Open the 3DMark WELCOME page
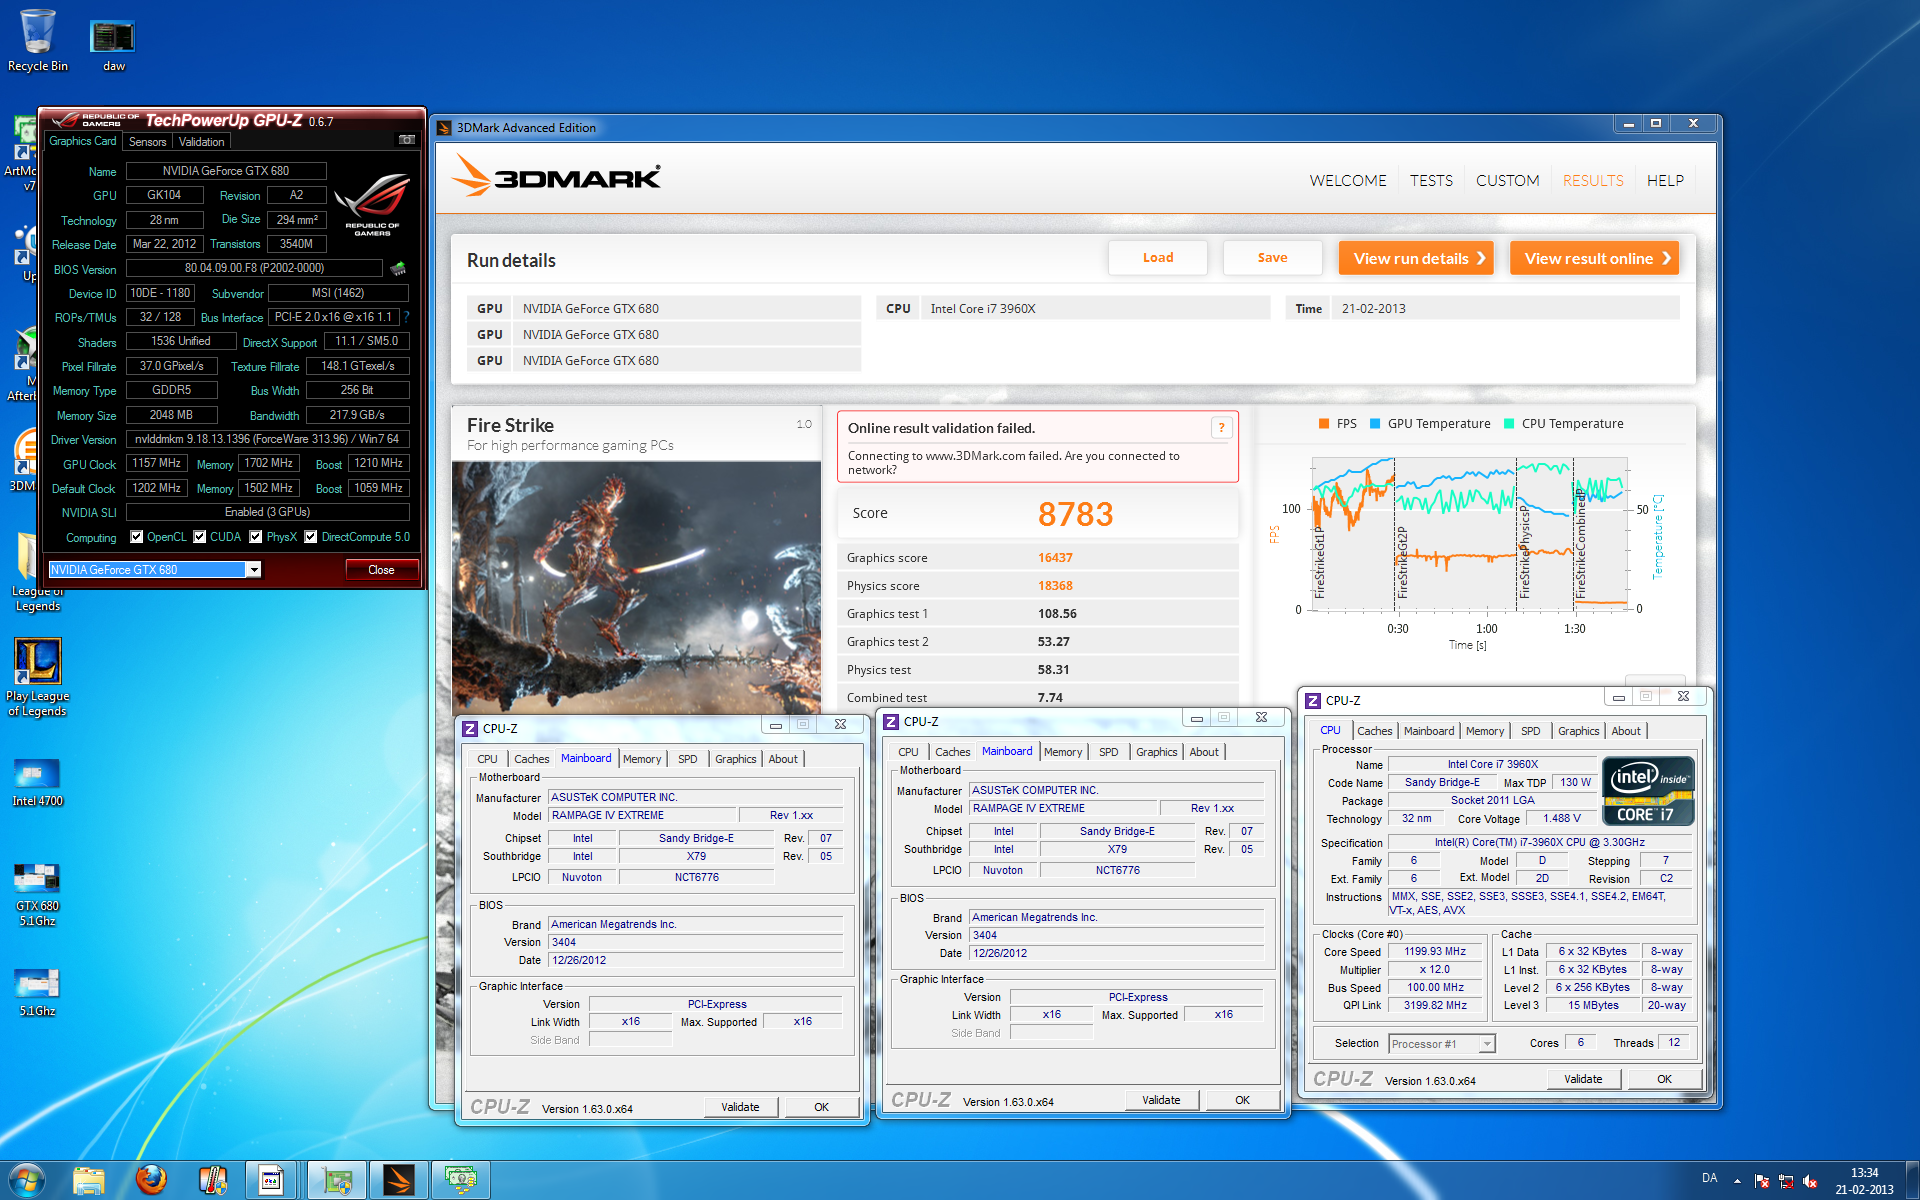The width and height of the screenshot is (1920, 1200). click(1347, 181)
